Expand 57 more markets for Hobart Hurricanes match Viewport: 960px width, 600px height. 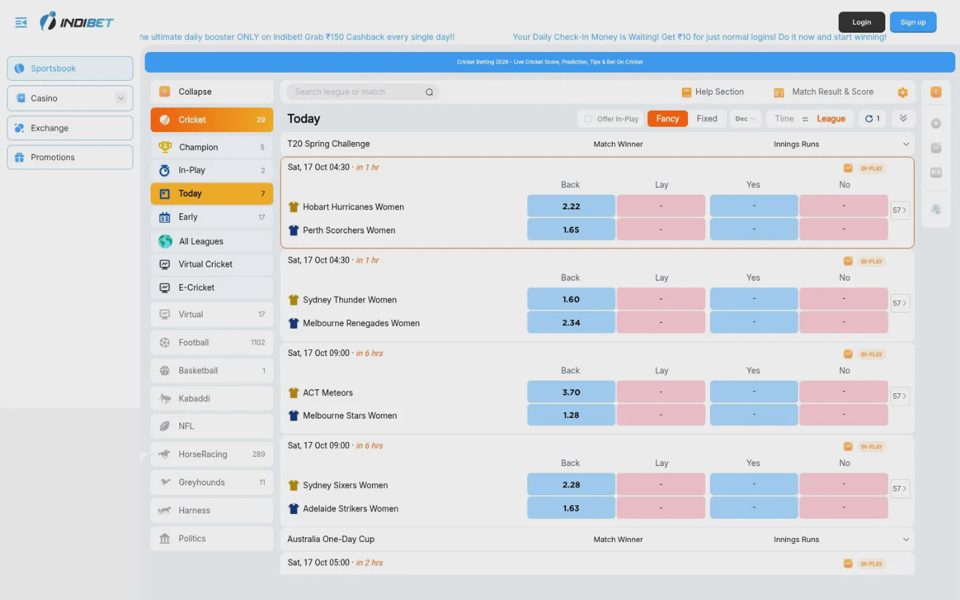pyautogui.click(x=899, y=210)
